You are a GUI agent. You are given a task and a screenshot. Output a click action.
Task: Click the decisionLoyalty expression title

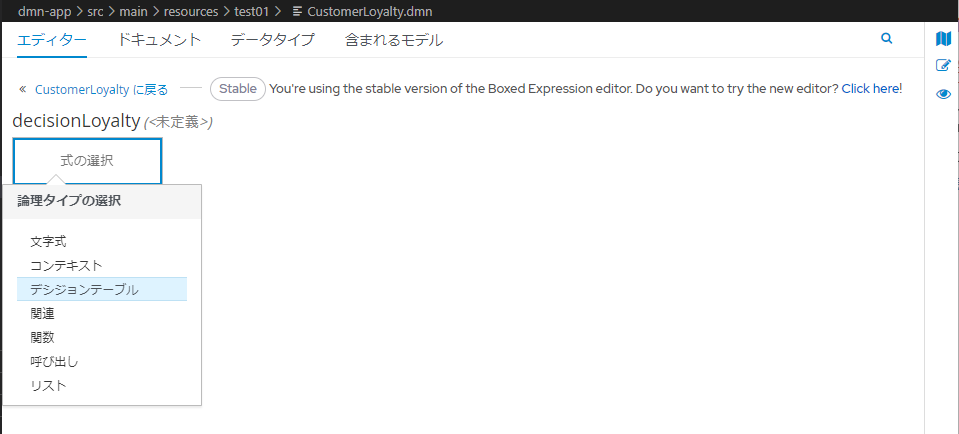[76, 120]
